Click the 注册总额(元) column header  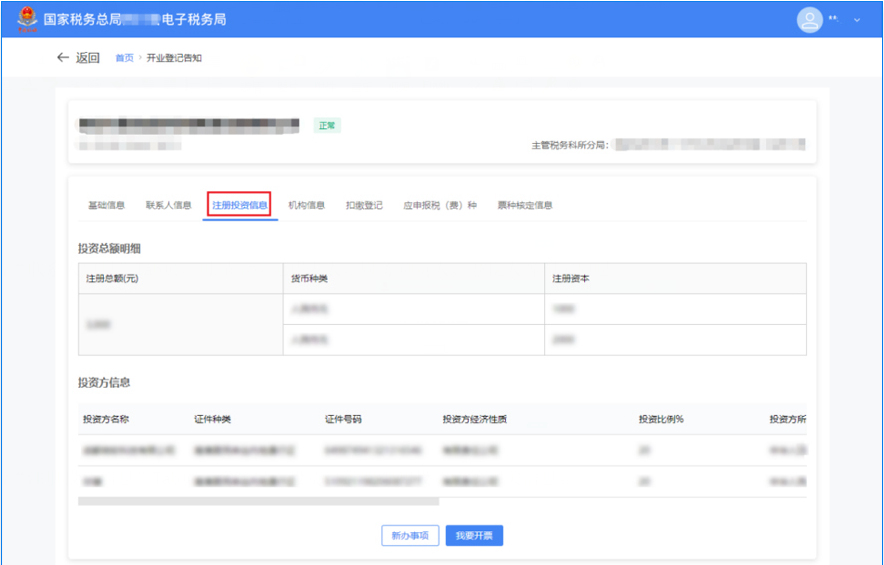[112, 278]
